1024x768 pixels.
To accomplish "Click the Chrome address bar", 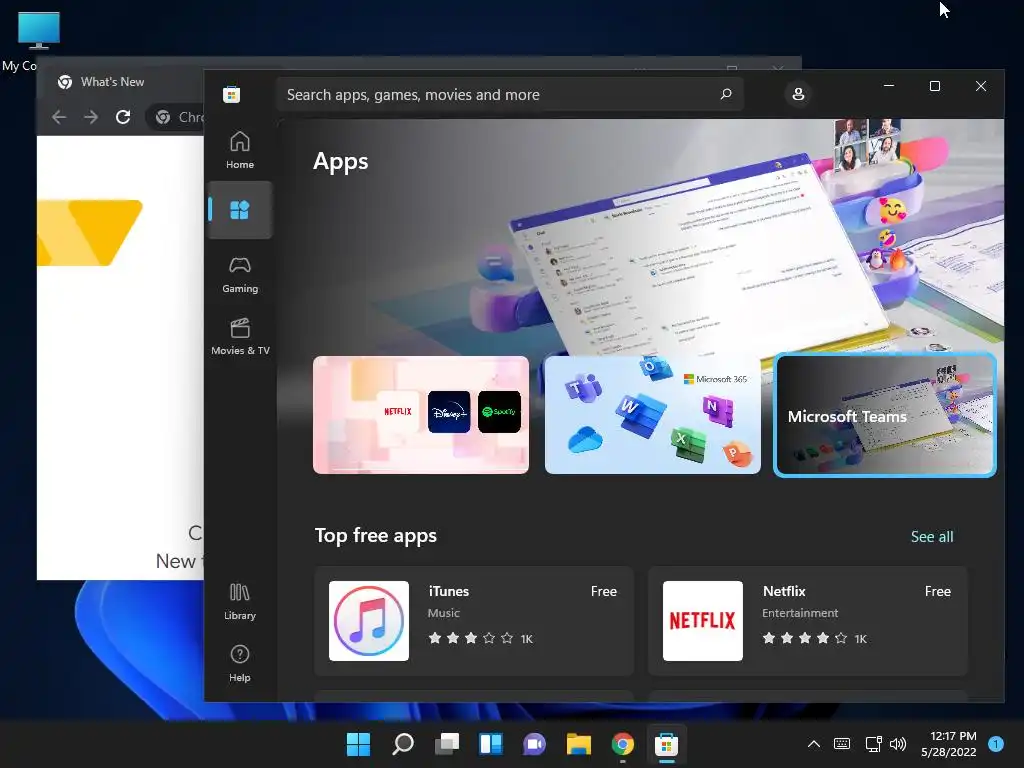I will tap(176, 117).
